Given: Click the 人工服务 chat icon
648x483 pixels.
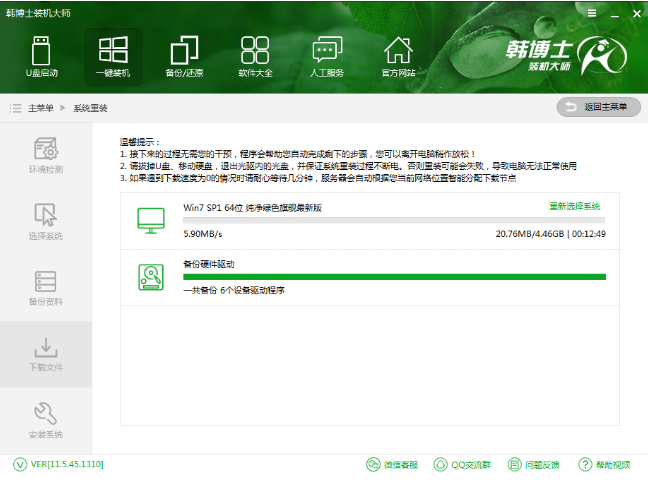Looking at the screenshot, I should 327,56.
